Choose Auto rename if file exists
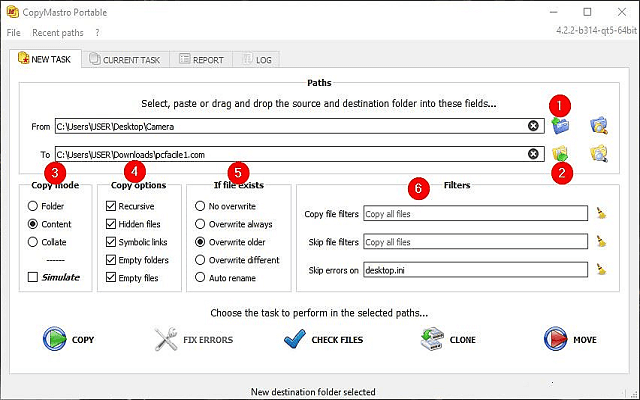The height and width of the screenshot is (400, 640). click(200, 277)
